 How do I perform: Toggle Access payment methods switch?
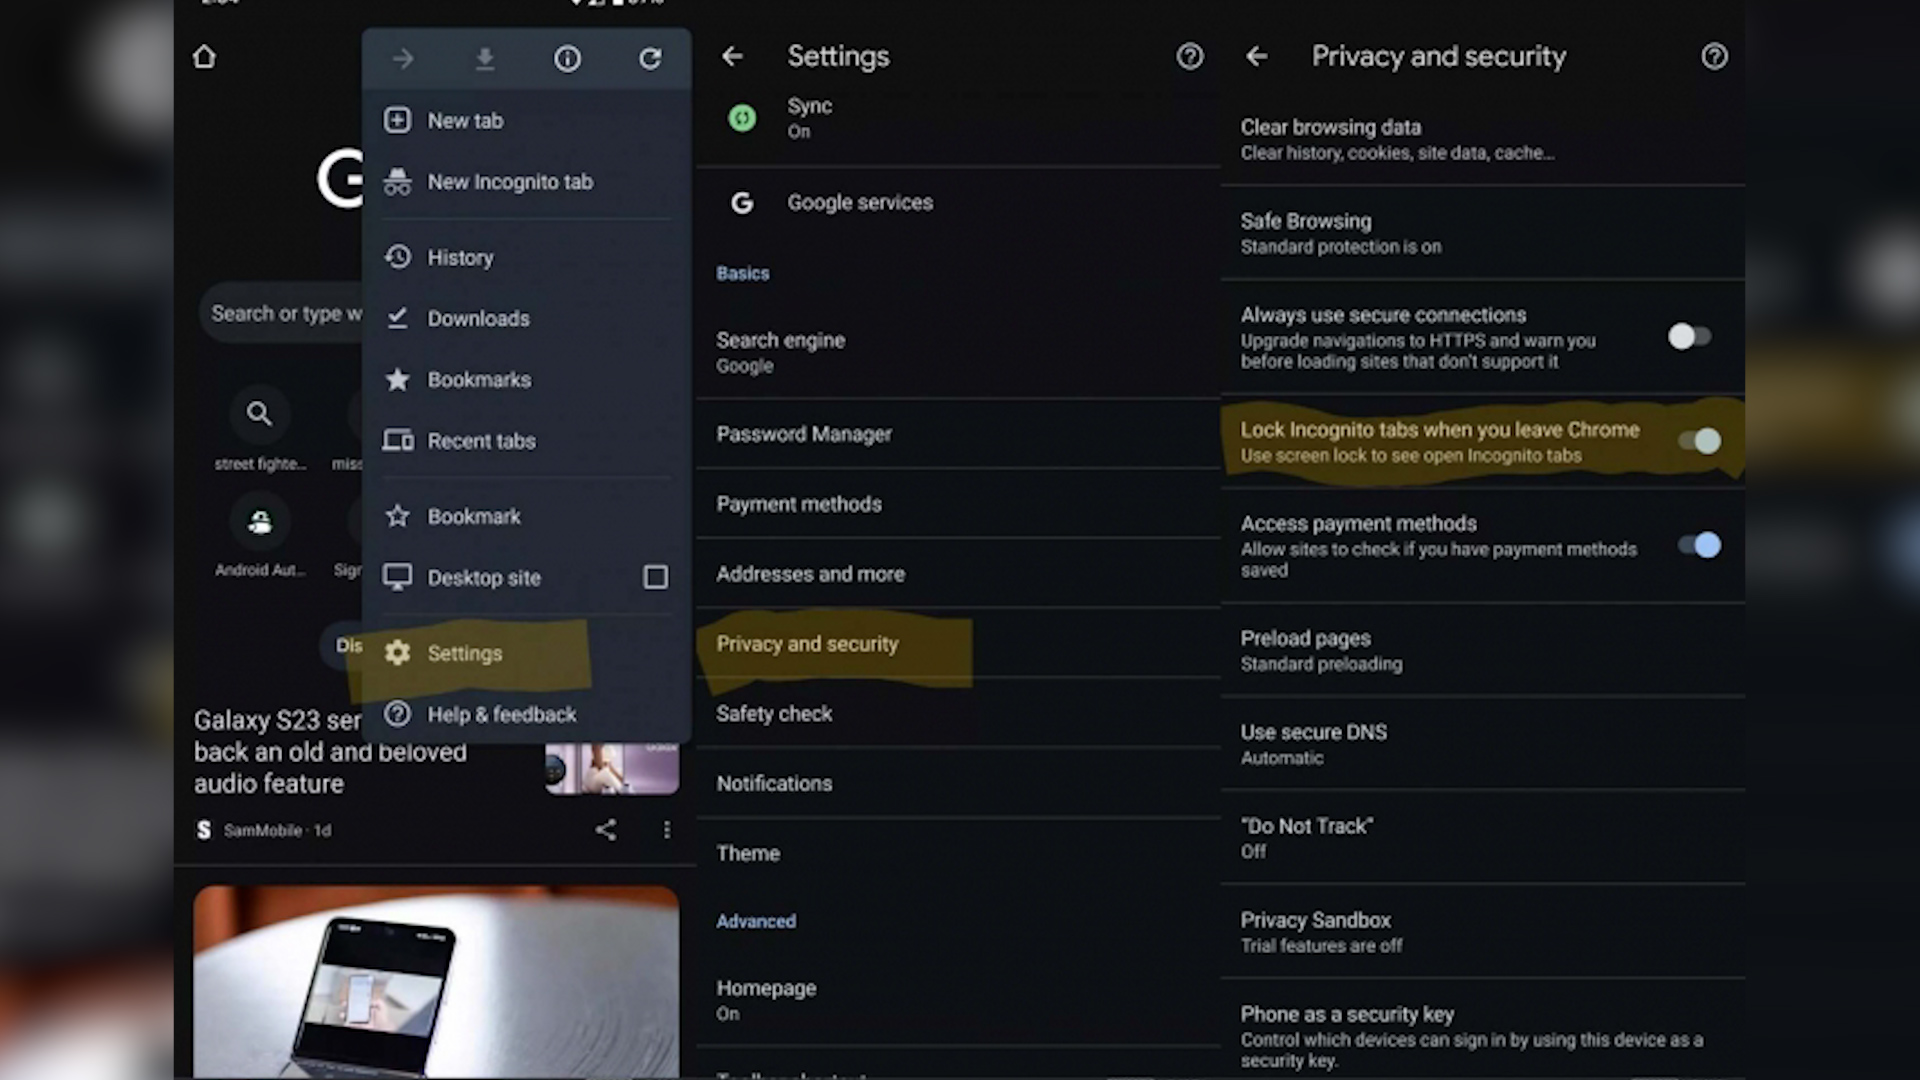coord(1700,545)
